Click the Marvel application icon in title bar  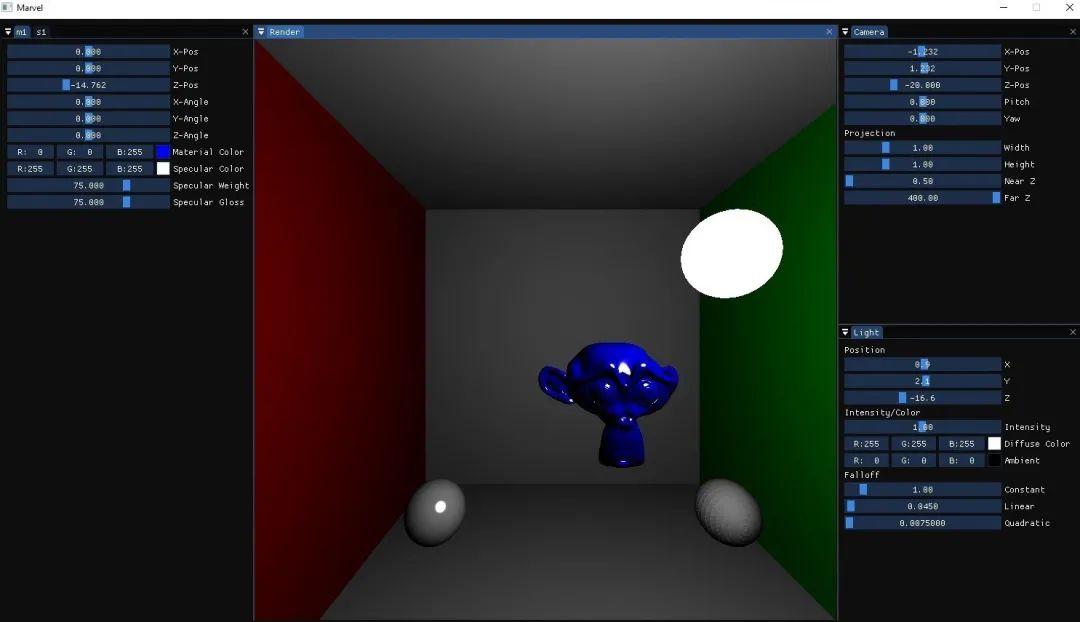[x=8, y=7]
